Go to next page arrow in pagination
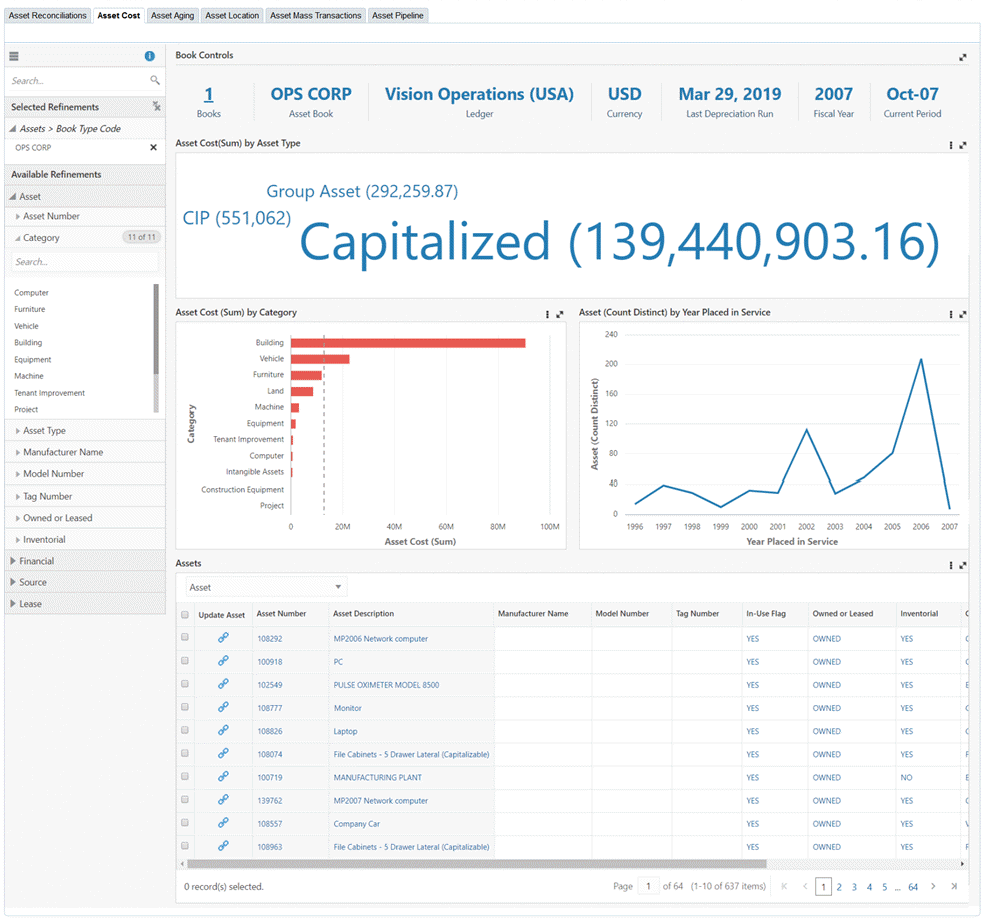 [933, 887]
